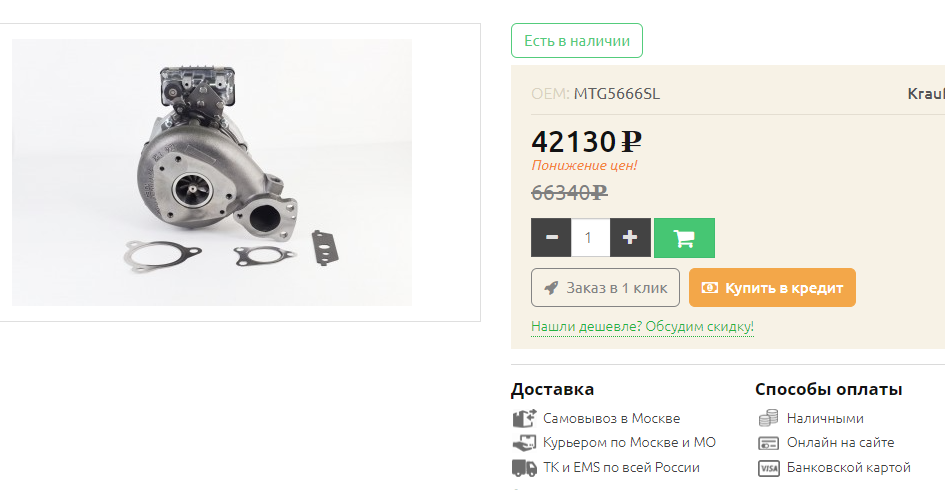This screenshot has width=945, height=490.
Task: Click the VISA icon by Банковской картой
Action: pyautogui.click(x=768, y=468)
